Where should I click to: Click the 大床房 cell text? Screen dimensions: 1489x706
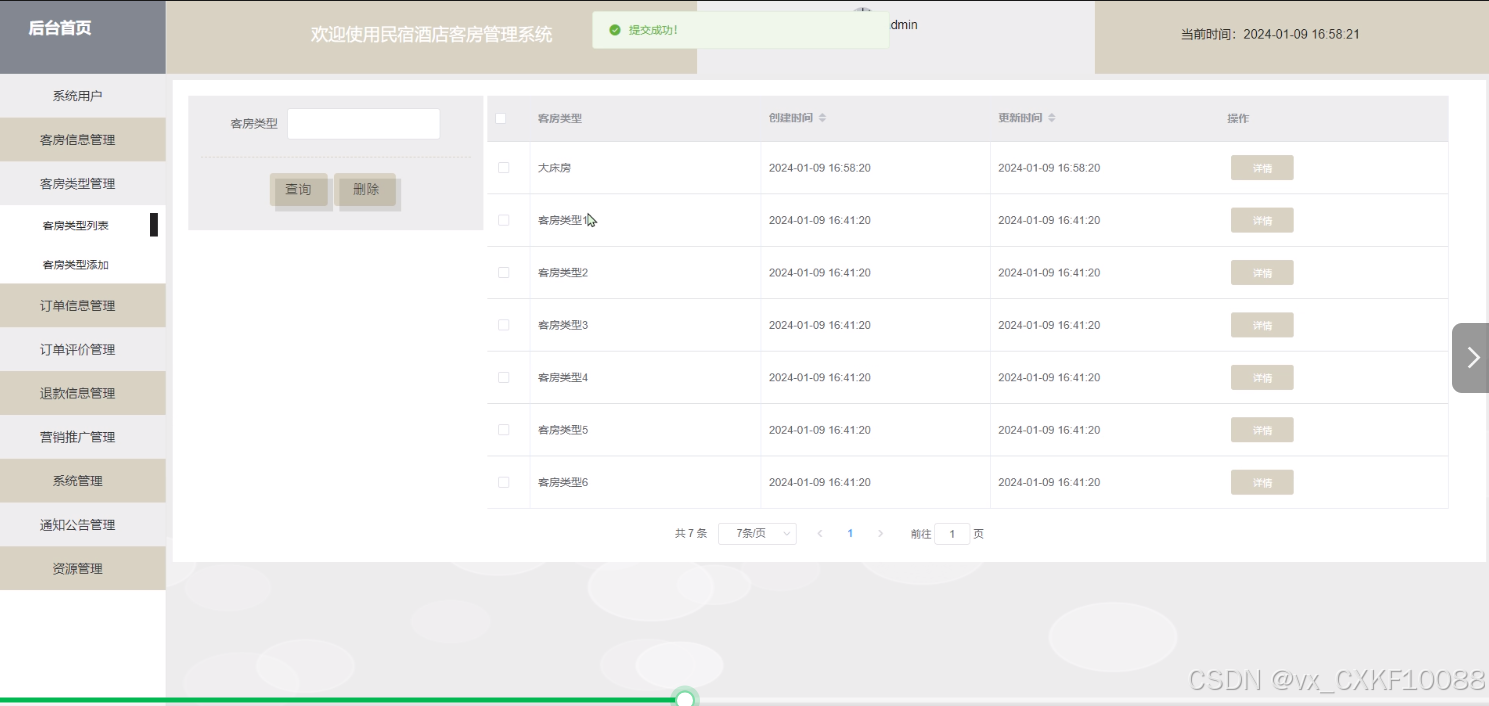[554, 168]
